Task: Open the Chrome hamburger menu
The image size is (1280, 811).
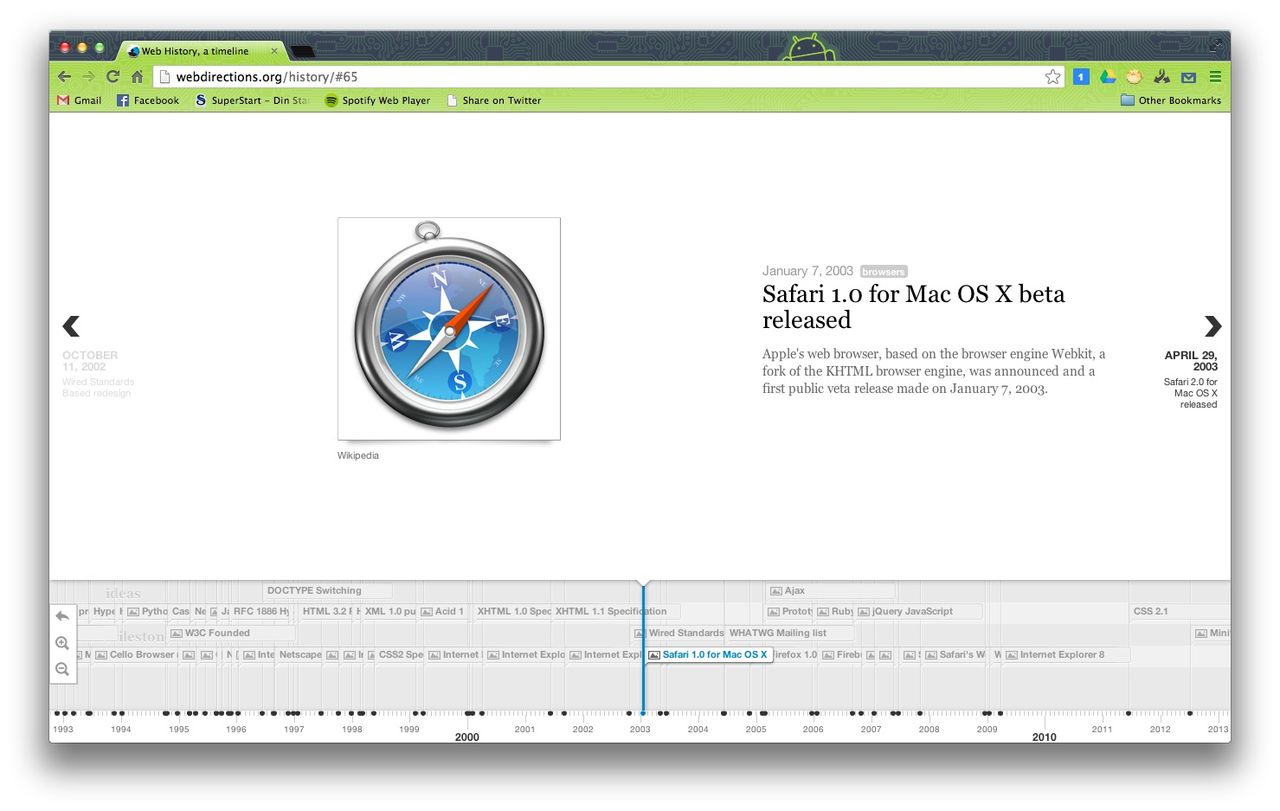Action: point(1215,77)
